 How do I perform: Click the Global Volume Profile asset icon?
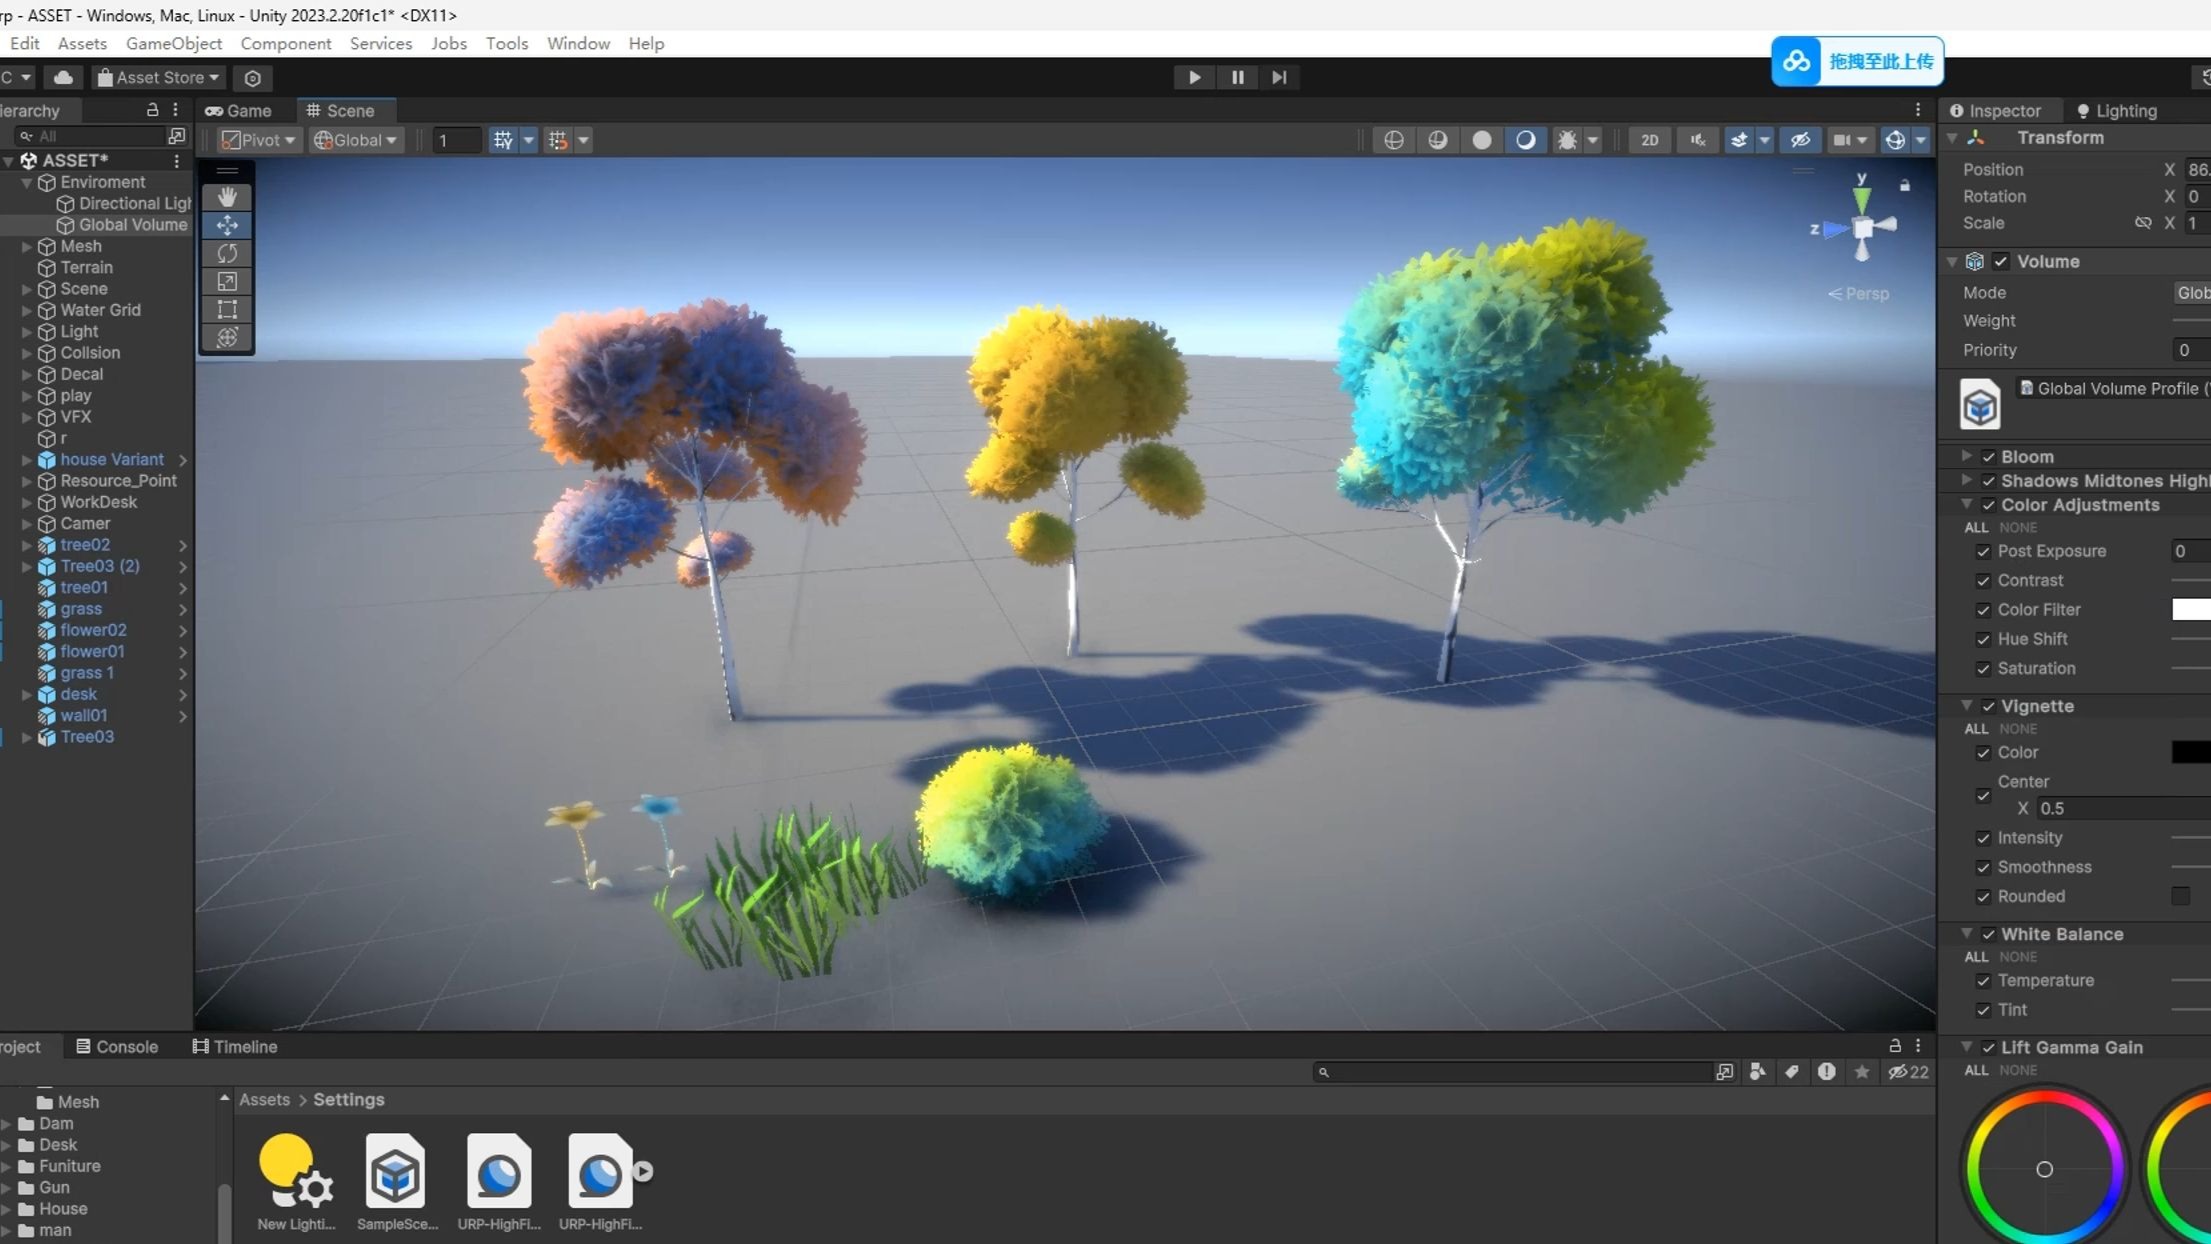pos(1979,404)
